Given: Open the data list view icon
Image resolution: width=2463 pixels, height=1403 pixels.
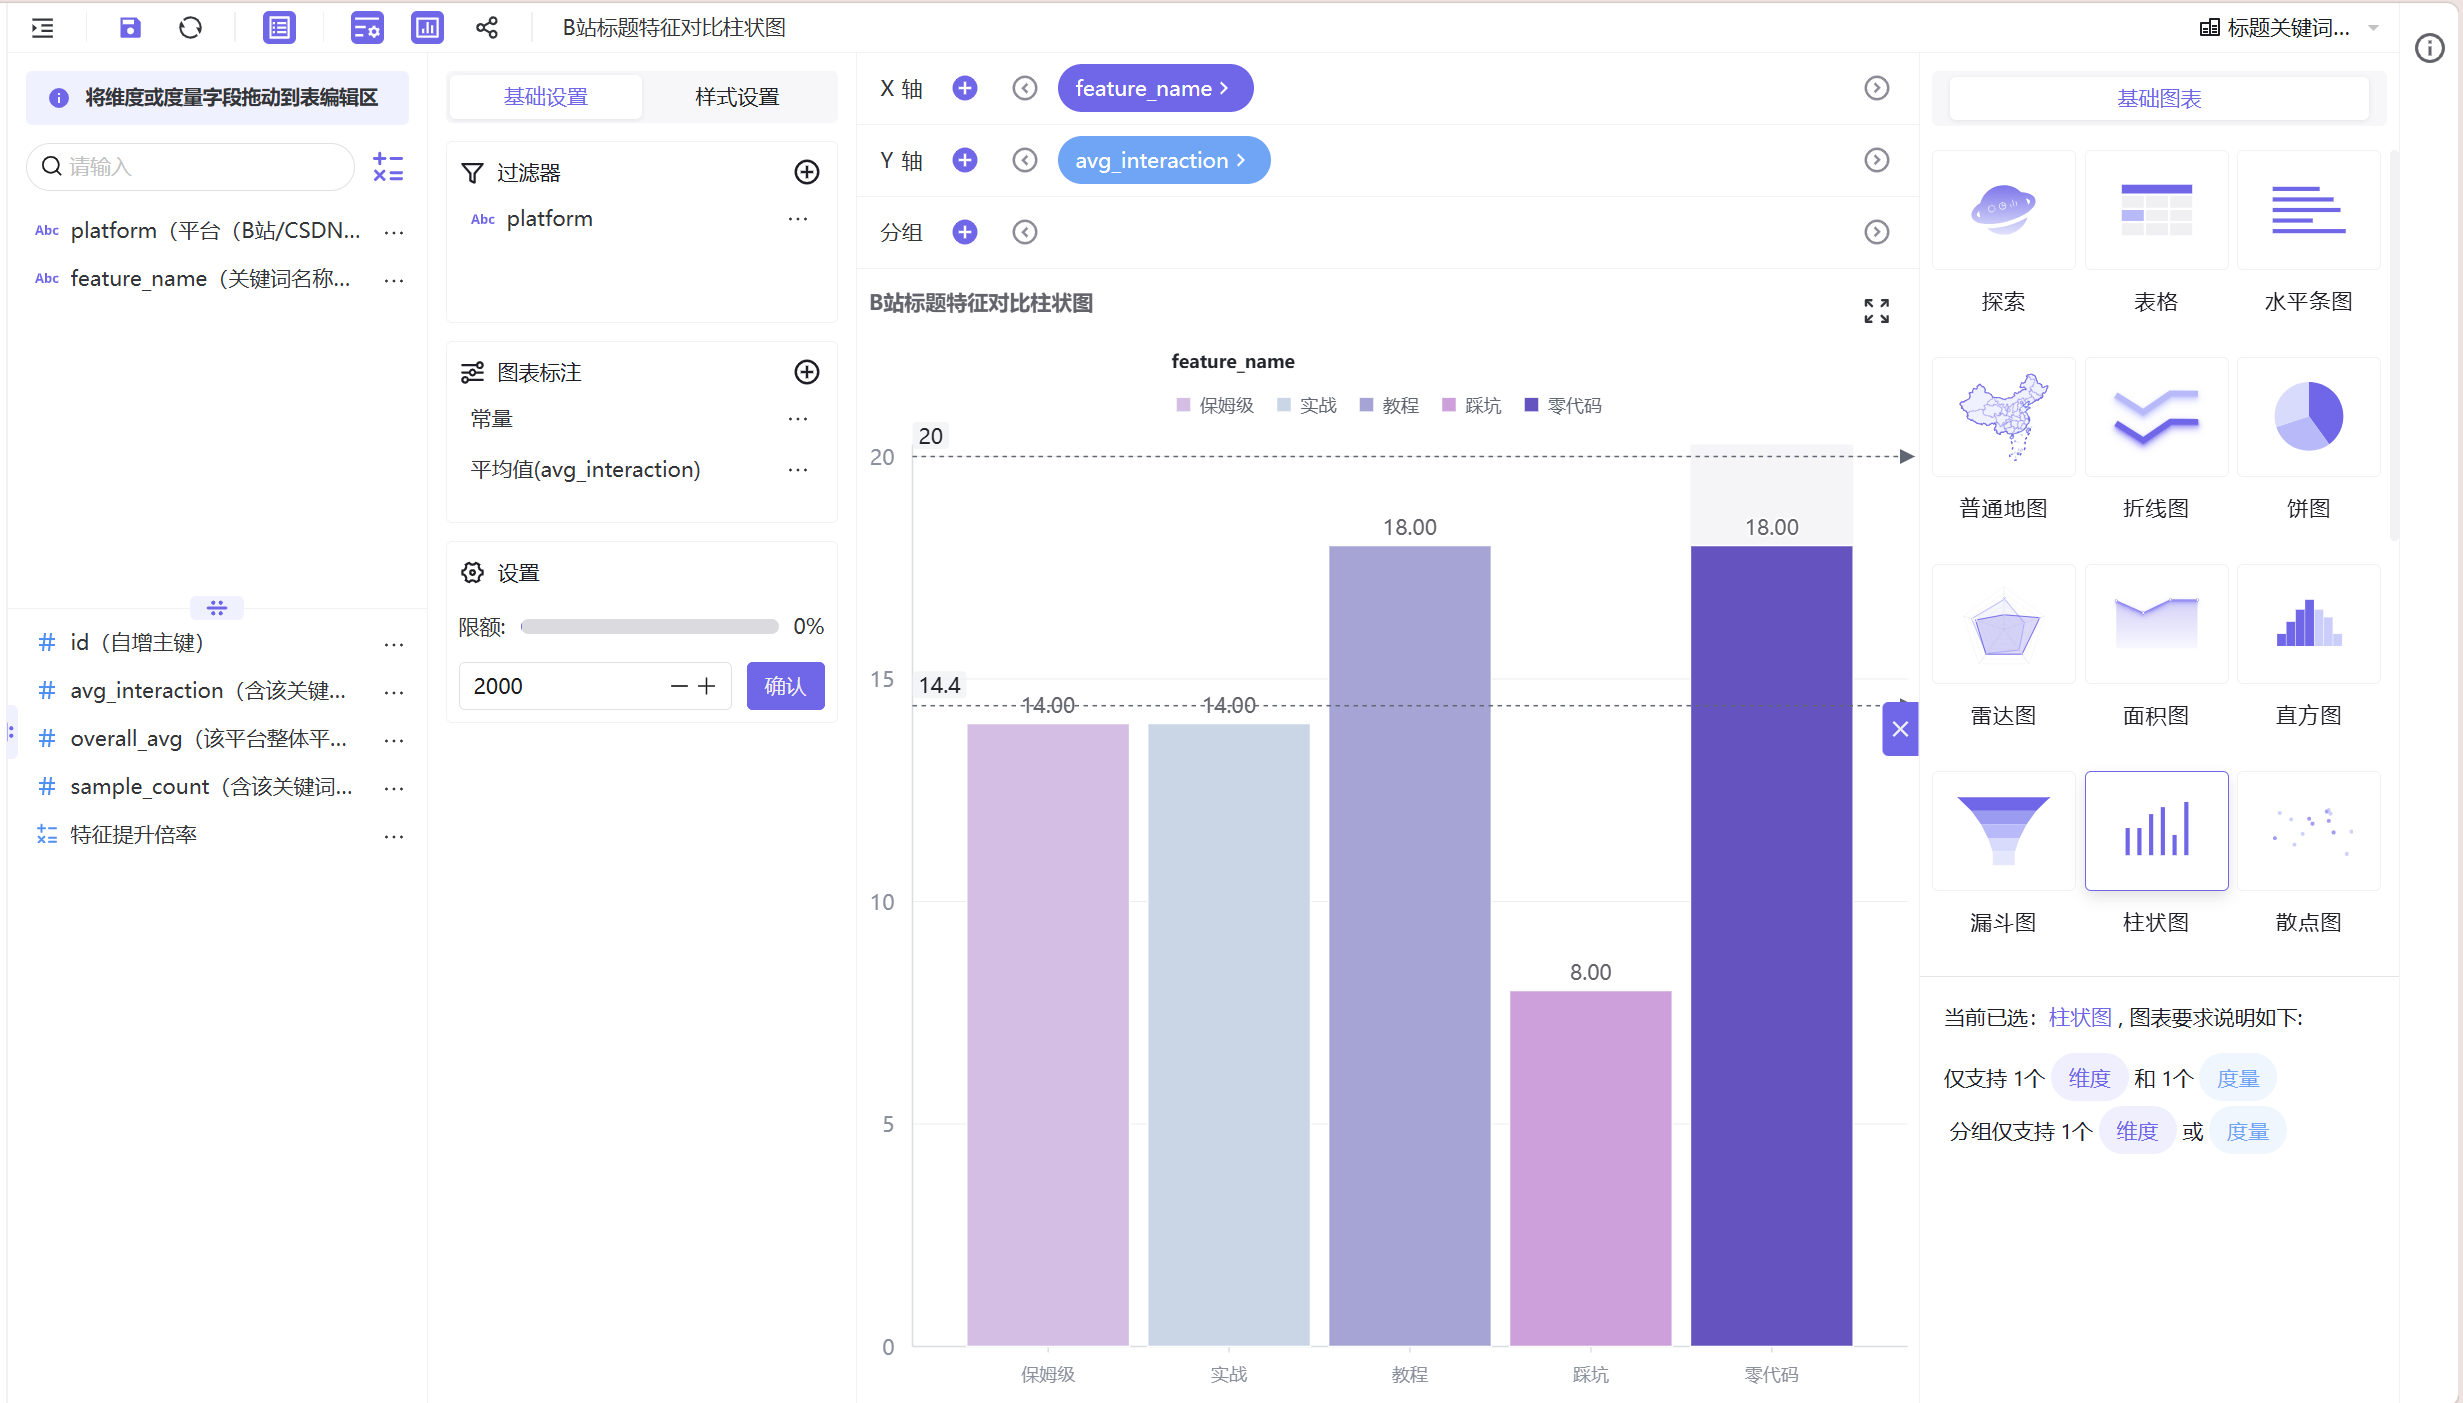Looking at the screenshot, I should point(279,28).
